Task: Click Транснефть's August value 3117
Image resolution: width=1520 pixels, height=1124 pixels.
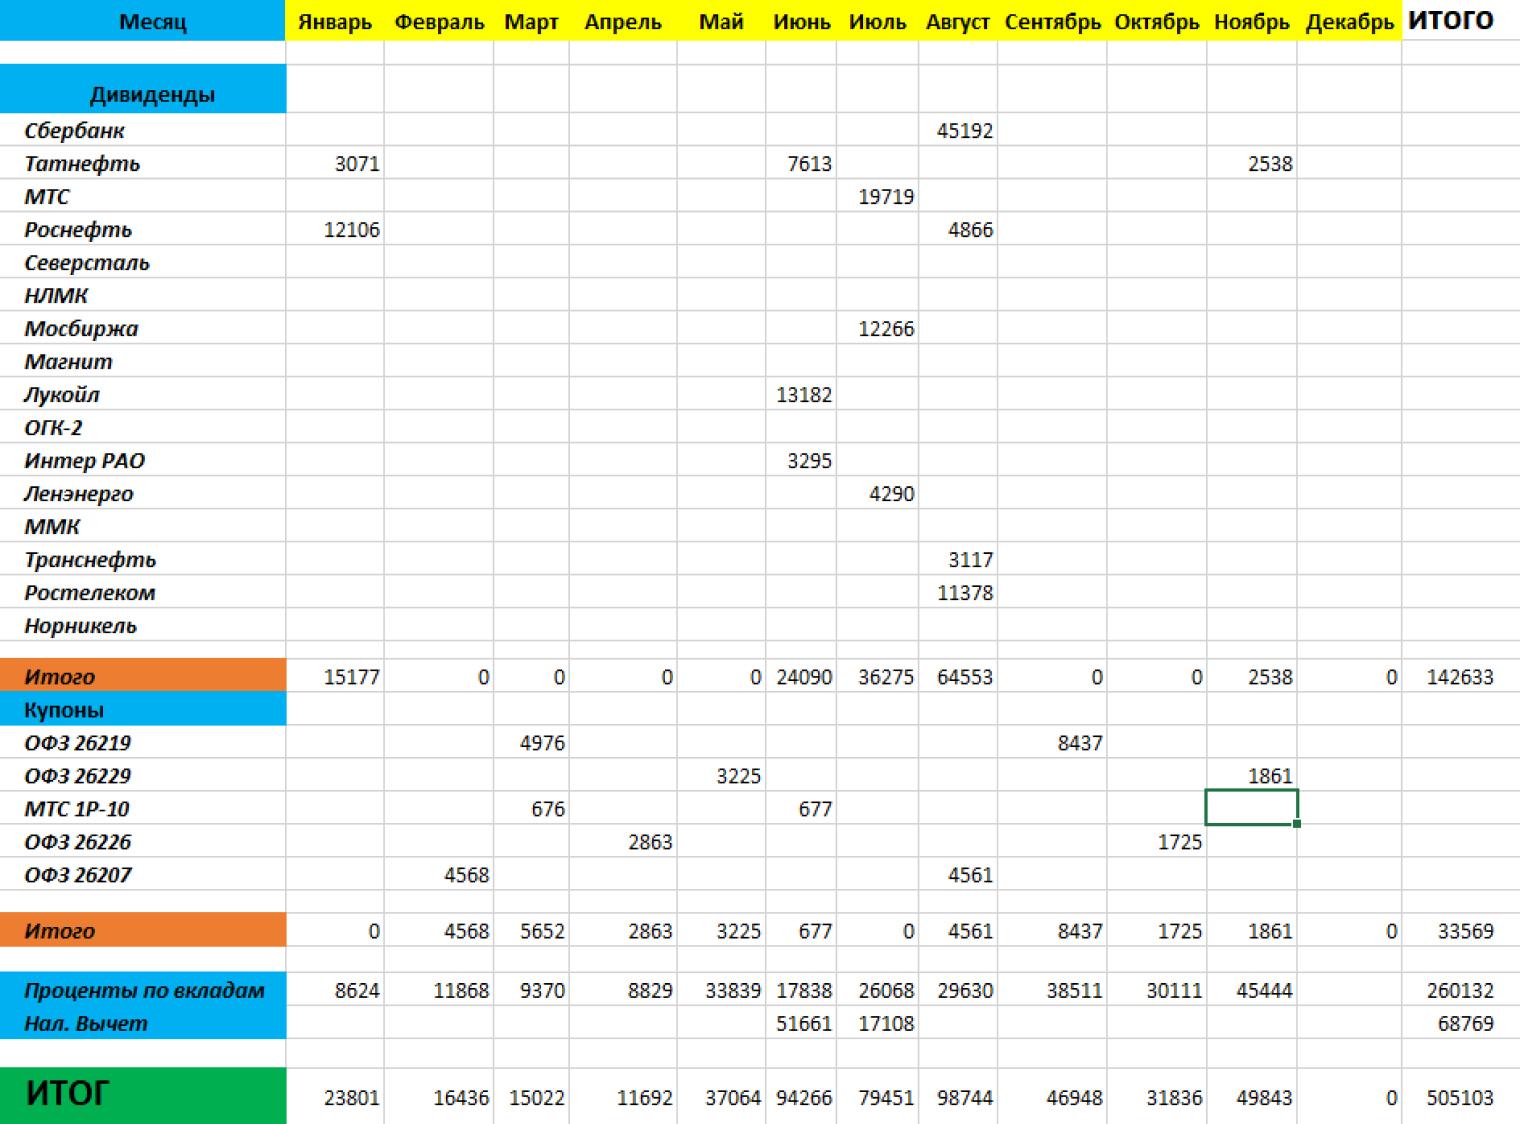Action: point(970,559)
